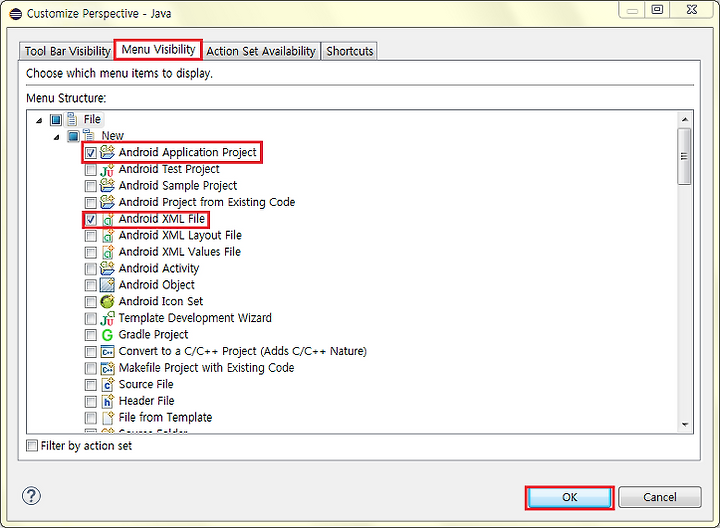This screenshot has height=528, width=720.
Task: Select Android XML Values File label
Action: tap(180, 252)
